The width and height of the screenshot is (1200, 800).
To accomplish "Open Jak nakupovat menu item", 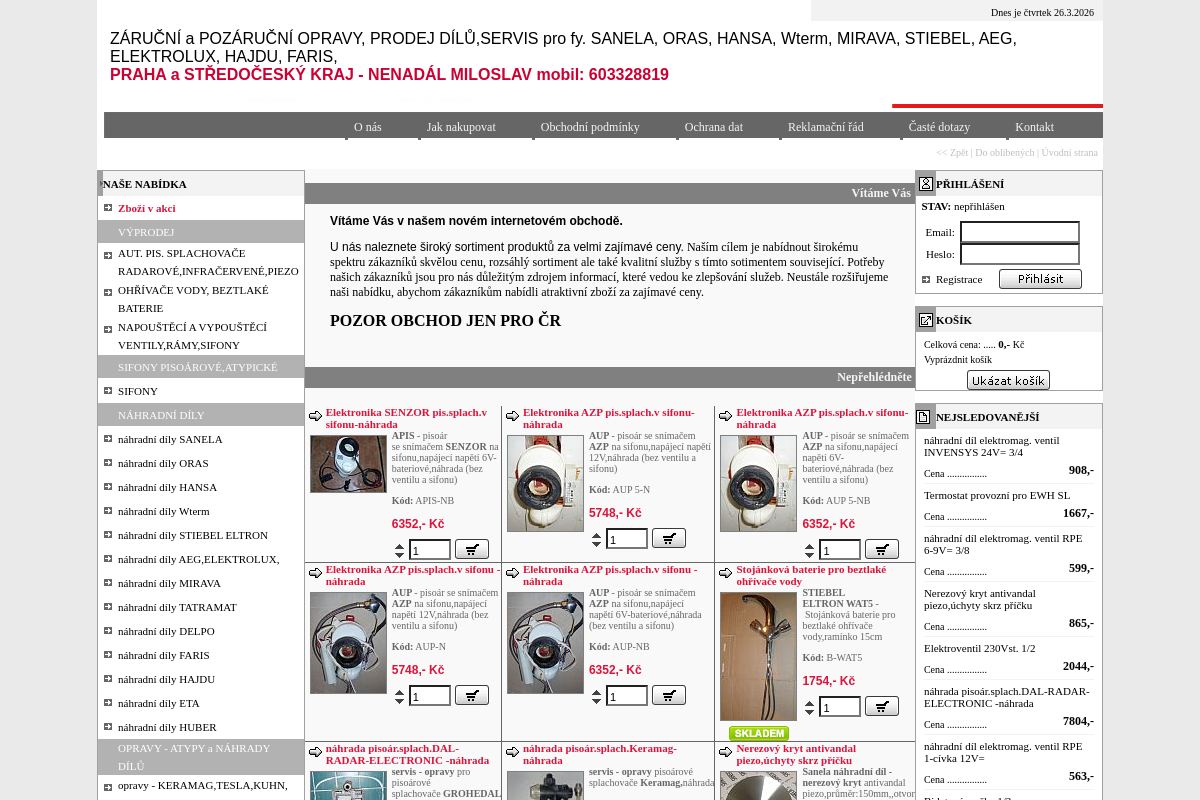I will coord(461,127).
